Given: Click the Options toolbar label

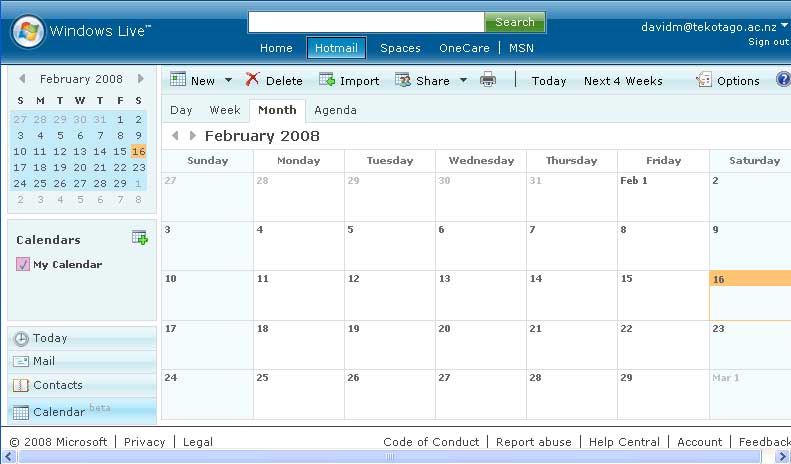Looking at the screenshot, I should tap(738, 81).
